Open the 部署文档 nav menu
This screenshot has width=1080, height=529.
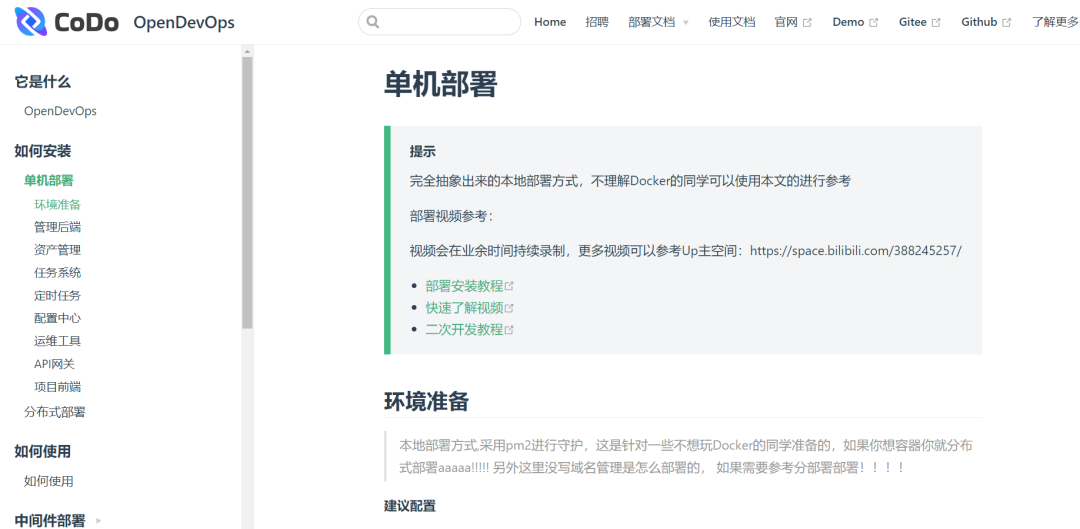652,22
